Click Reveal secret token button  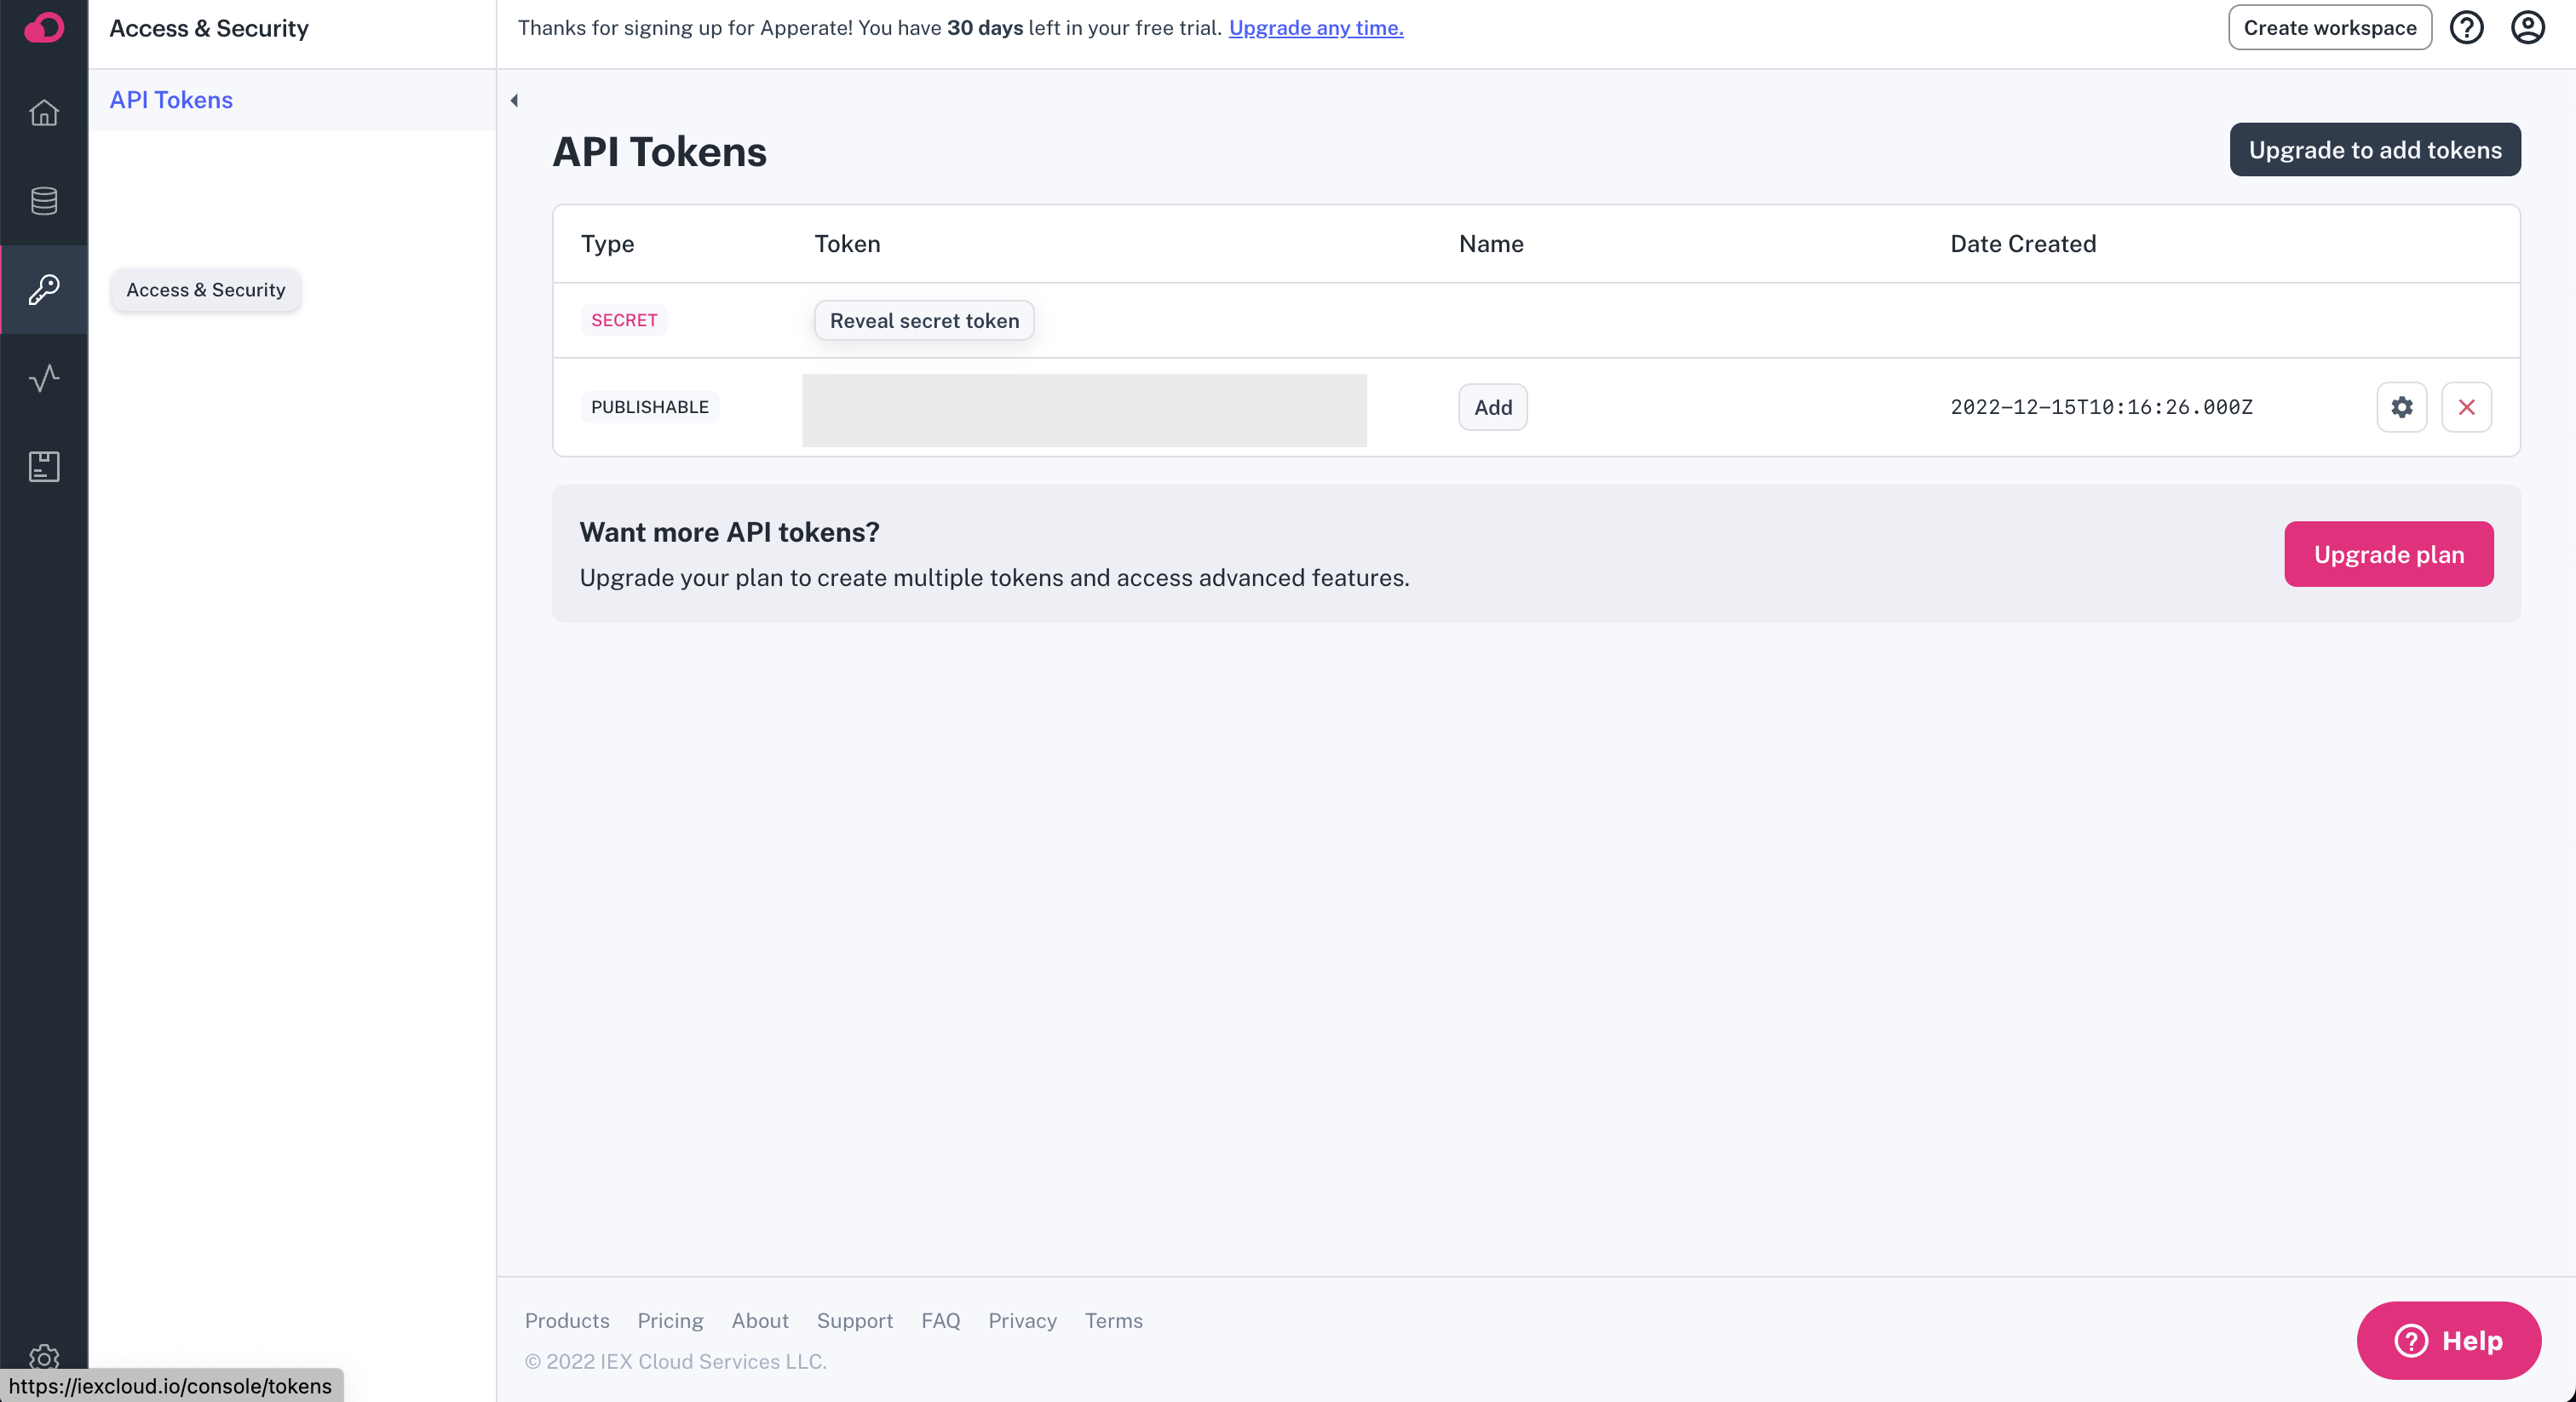(x=924, y=321)
